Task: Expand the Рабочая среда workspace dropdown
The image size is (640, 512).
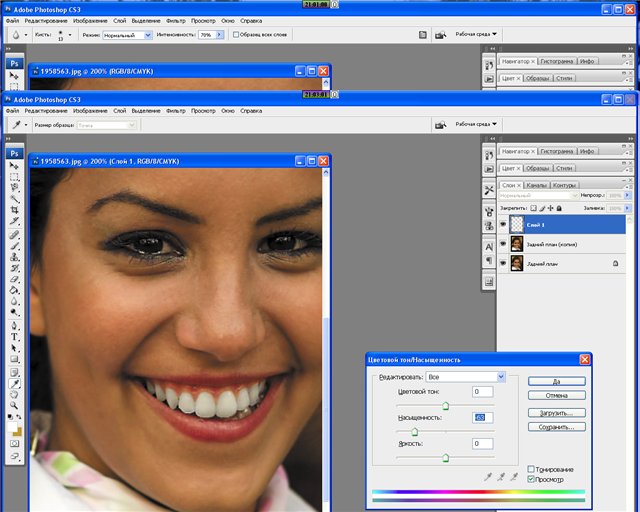Action: [x=477, y=124]
